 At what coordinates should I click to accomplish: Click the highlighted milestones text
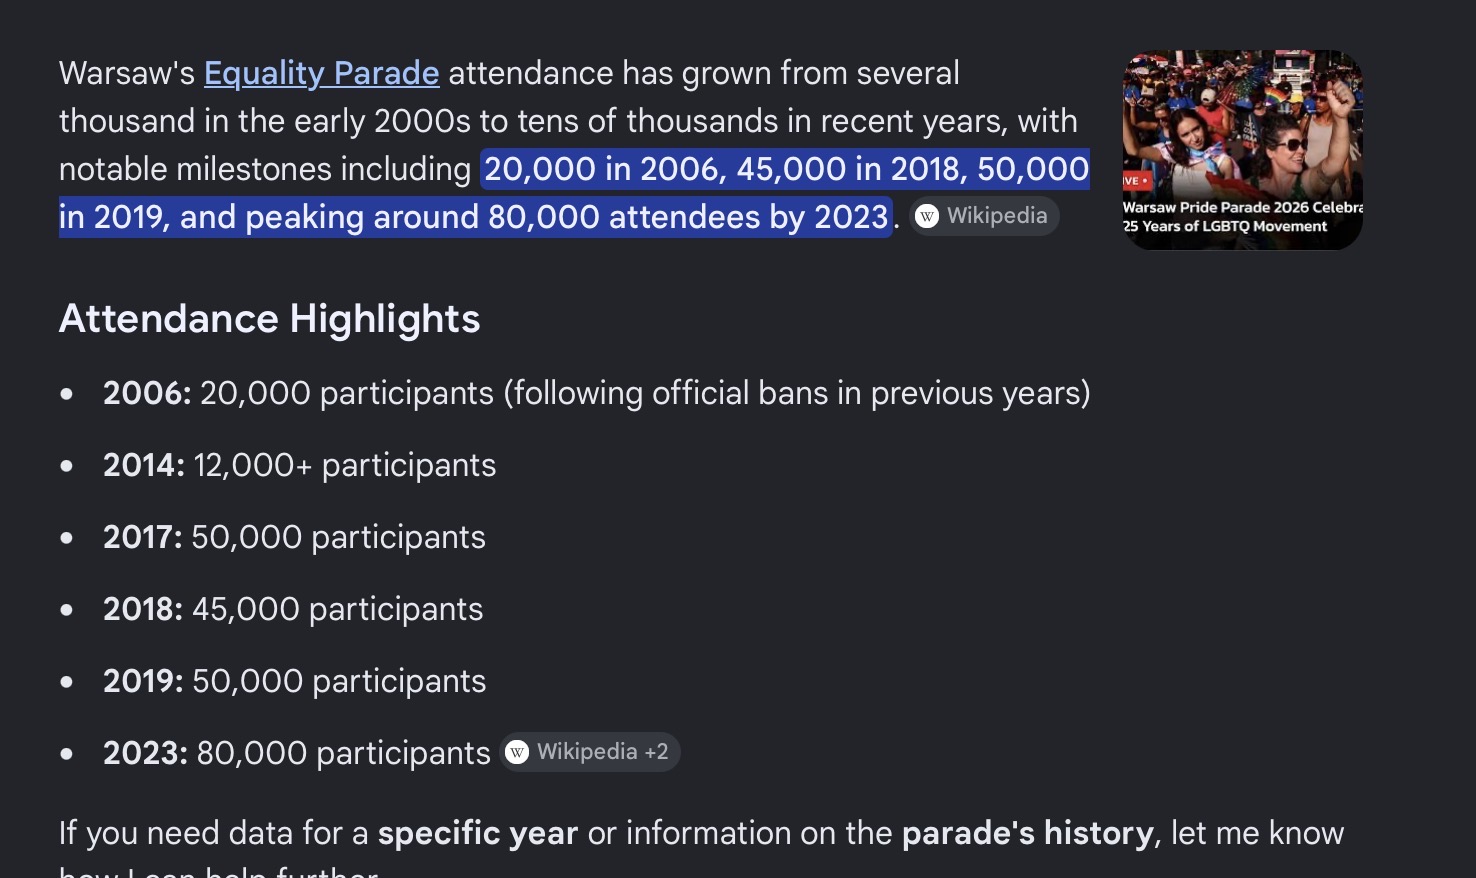click(x=574, y=193)
